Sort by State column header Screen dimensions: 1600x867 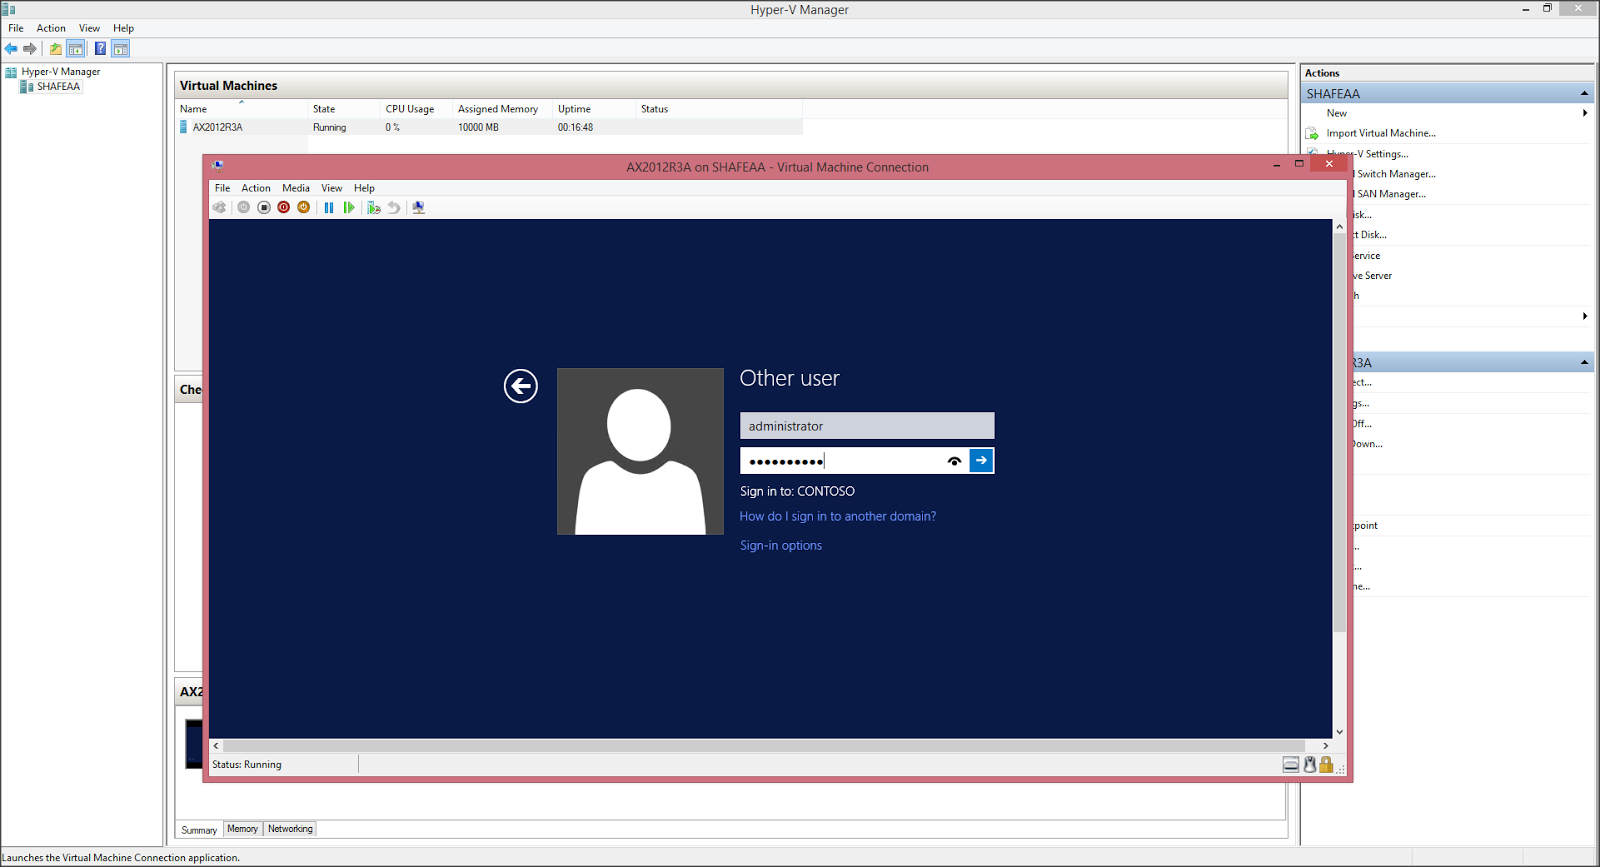tap(345, 108)
